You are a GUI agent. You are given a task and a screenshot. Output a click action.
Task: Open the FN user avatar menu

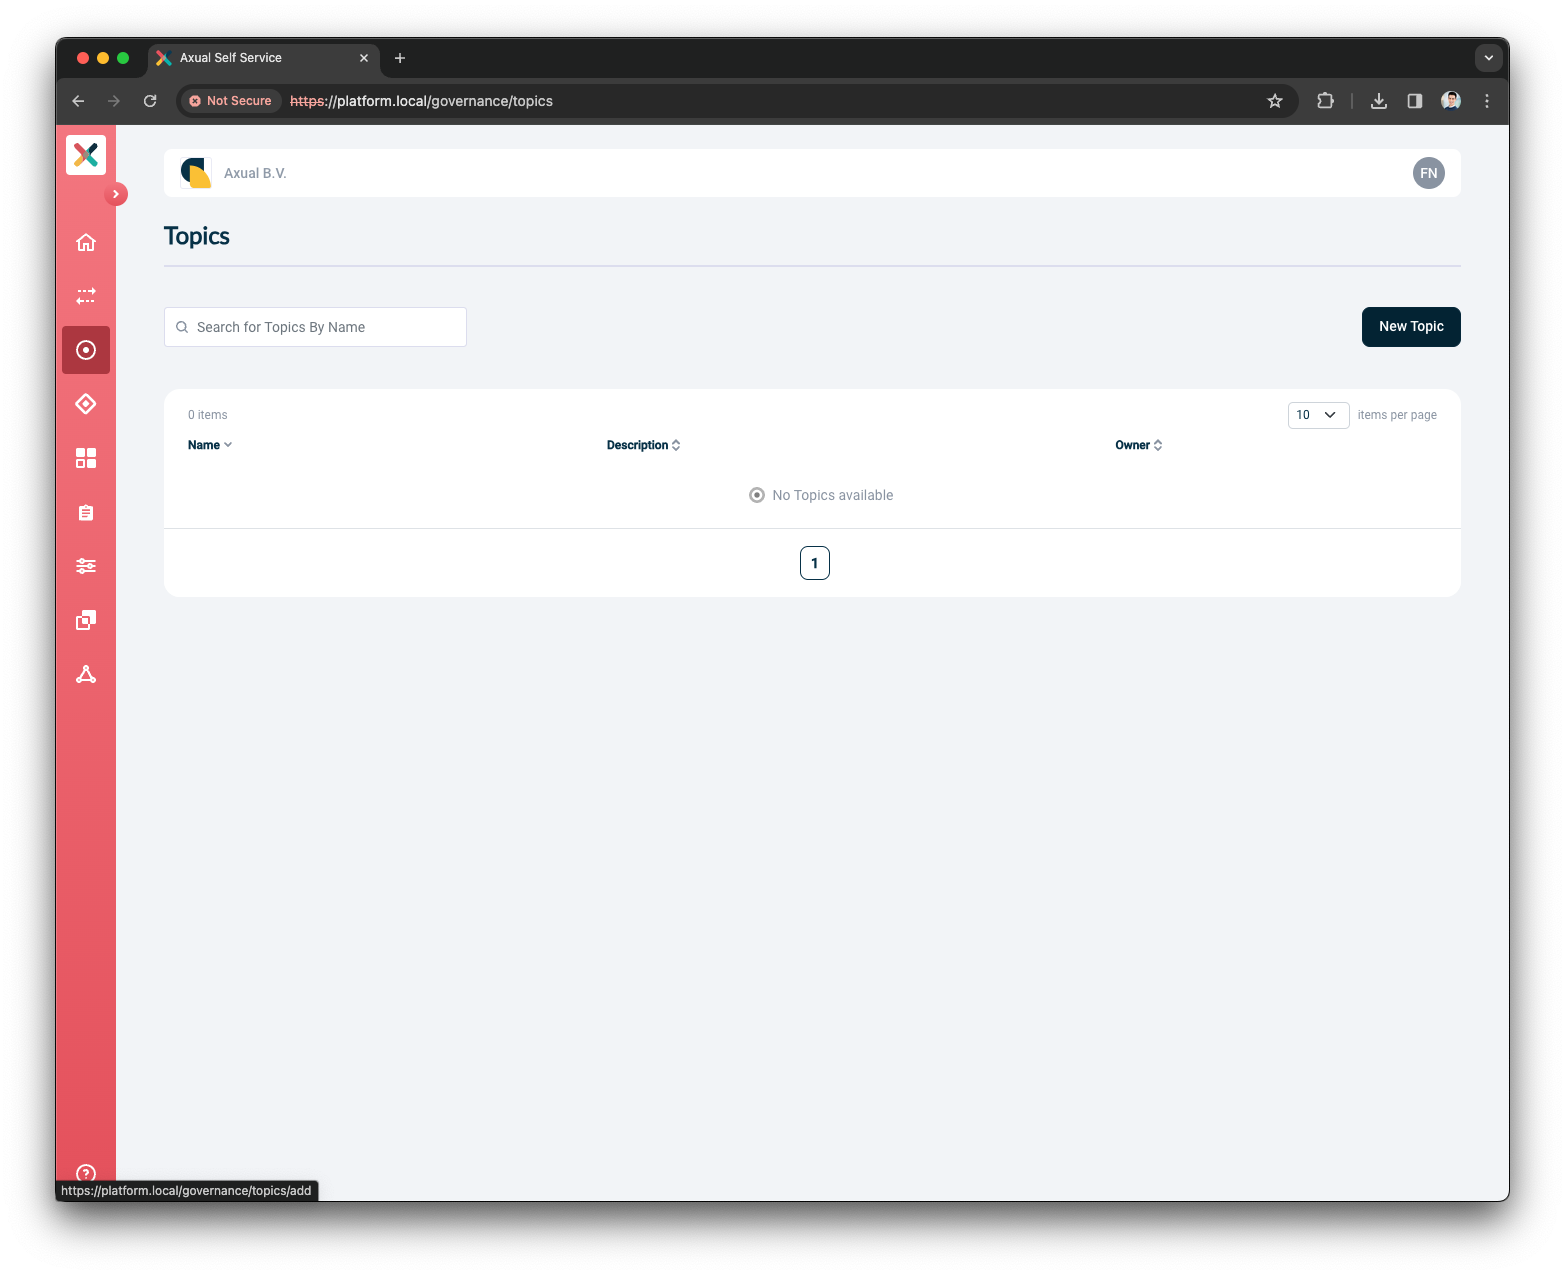click(x=1428, y=173)
